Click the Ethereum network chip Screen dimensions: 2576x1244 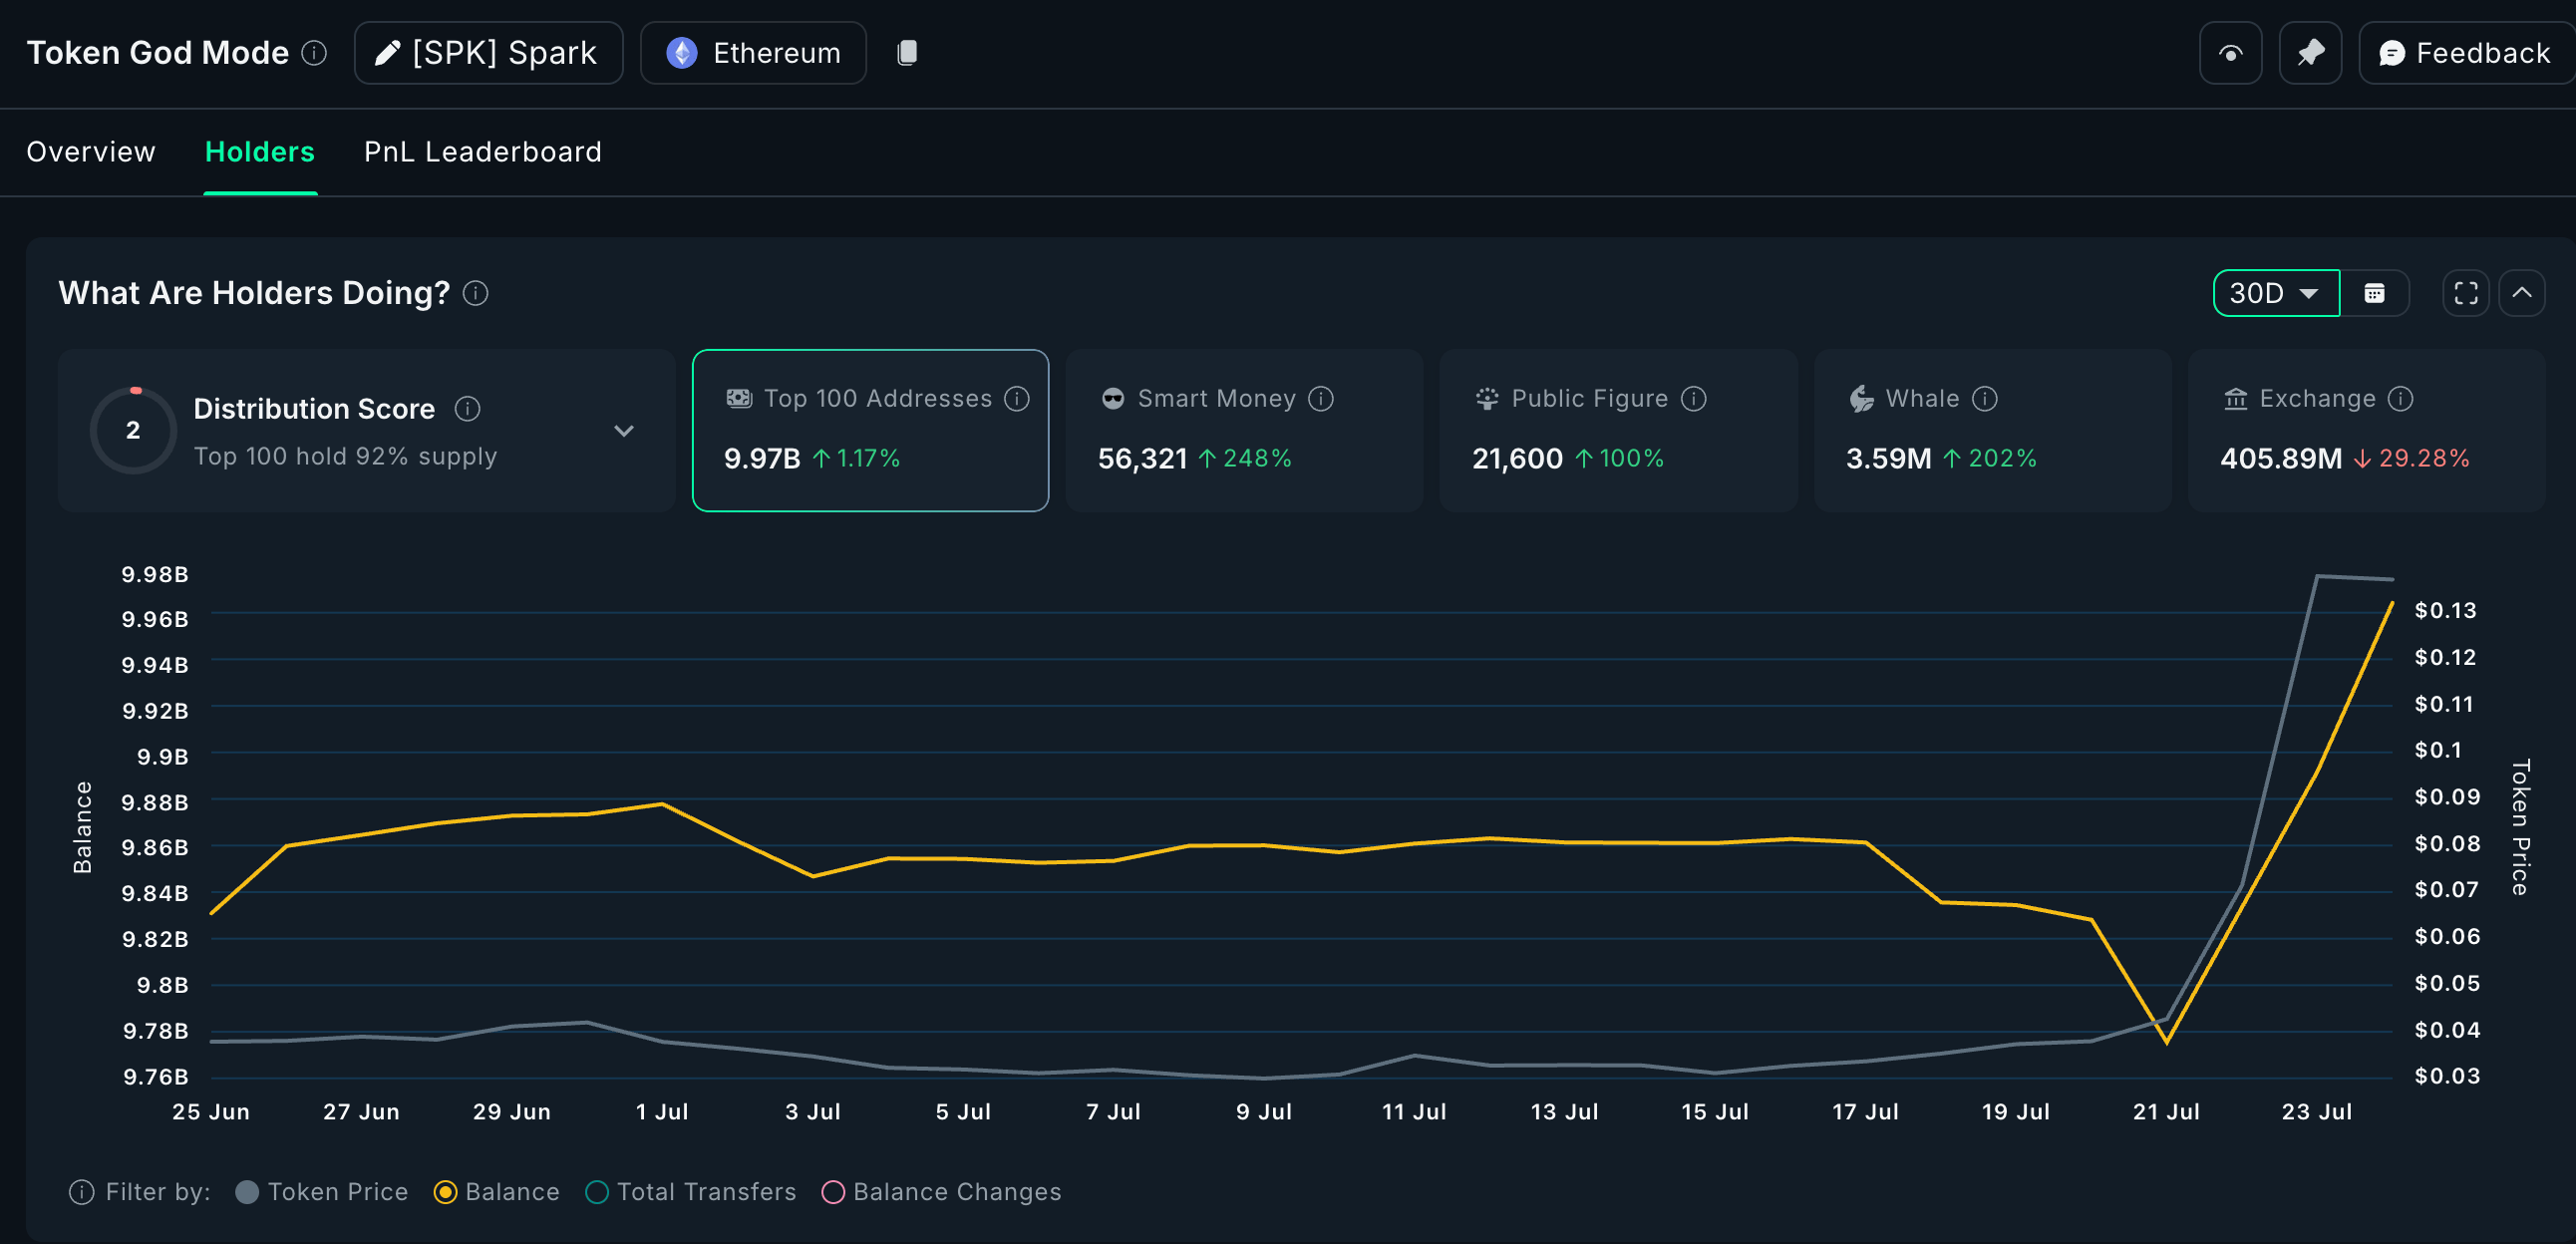point(753,52)
